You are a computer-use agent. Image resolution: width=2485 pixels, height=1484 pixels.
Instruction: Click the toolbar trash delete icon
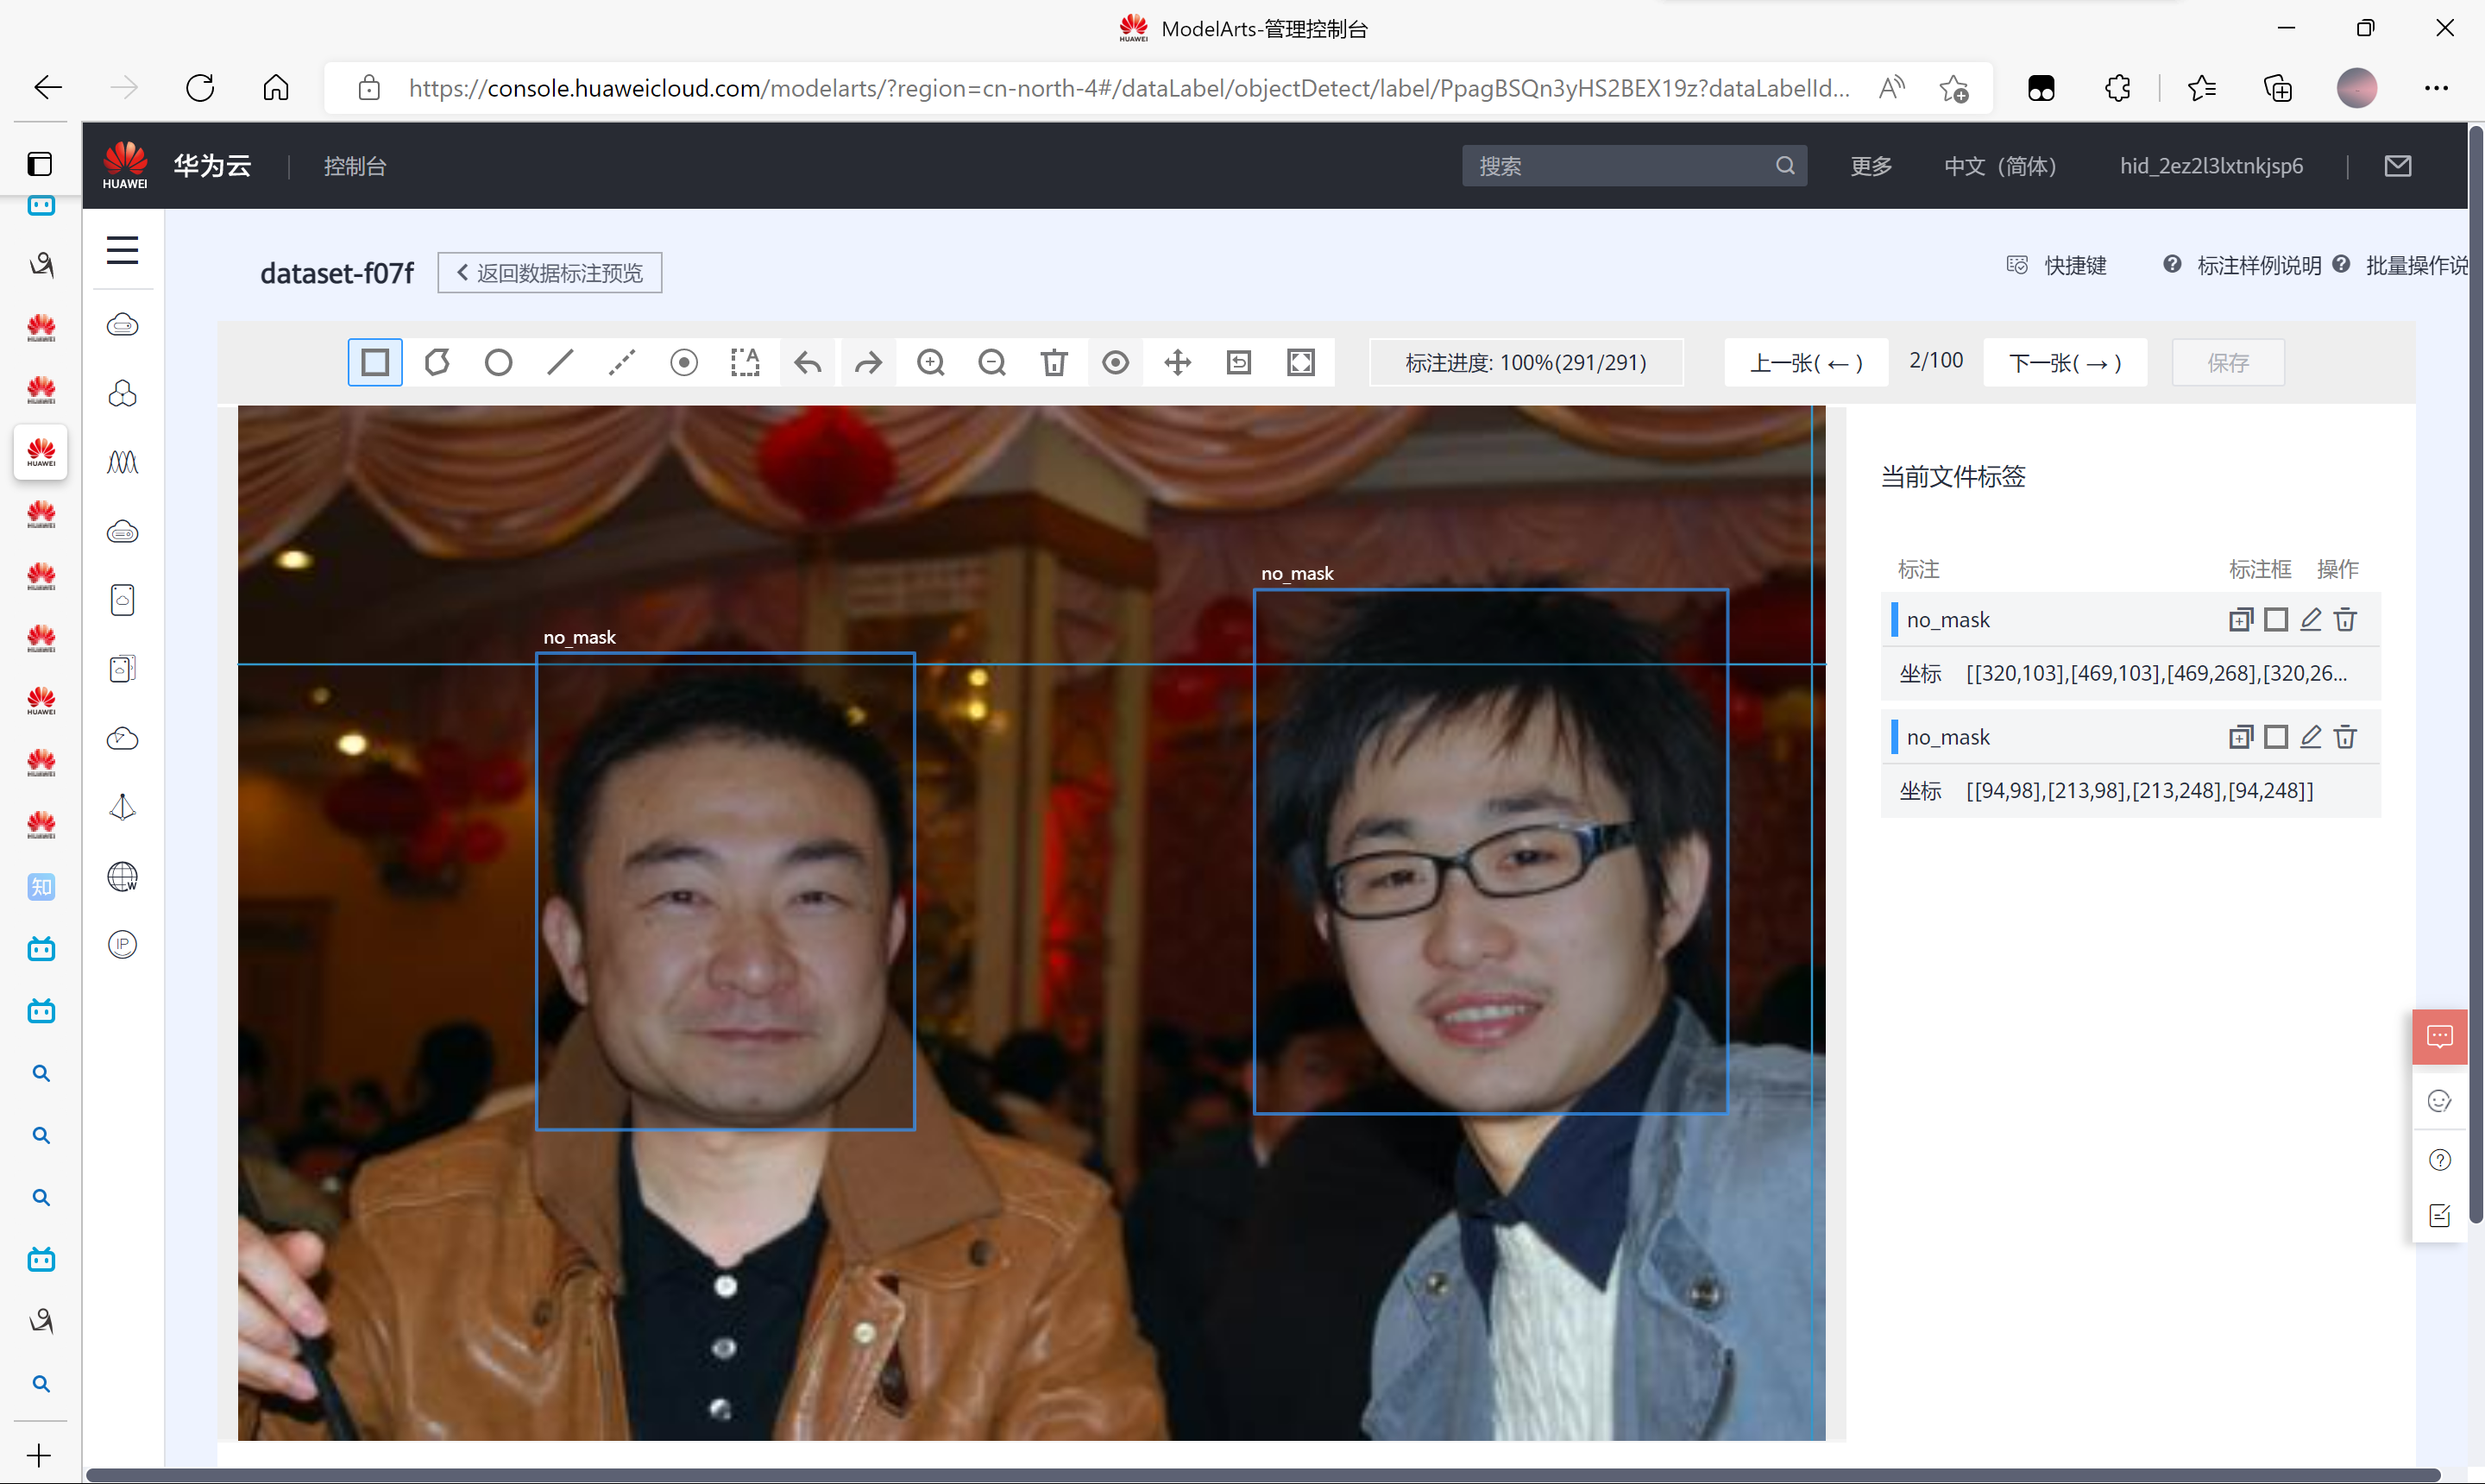coord(1054,362)
